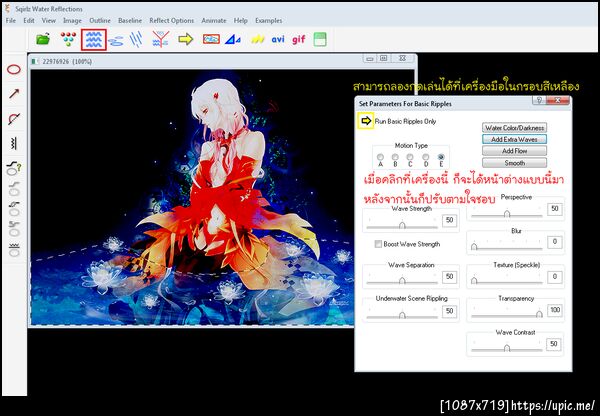Click the second greyed outline curve tool
Image resolution: width=600 pixels, height=416 pixels.
15,189
